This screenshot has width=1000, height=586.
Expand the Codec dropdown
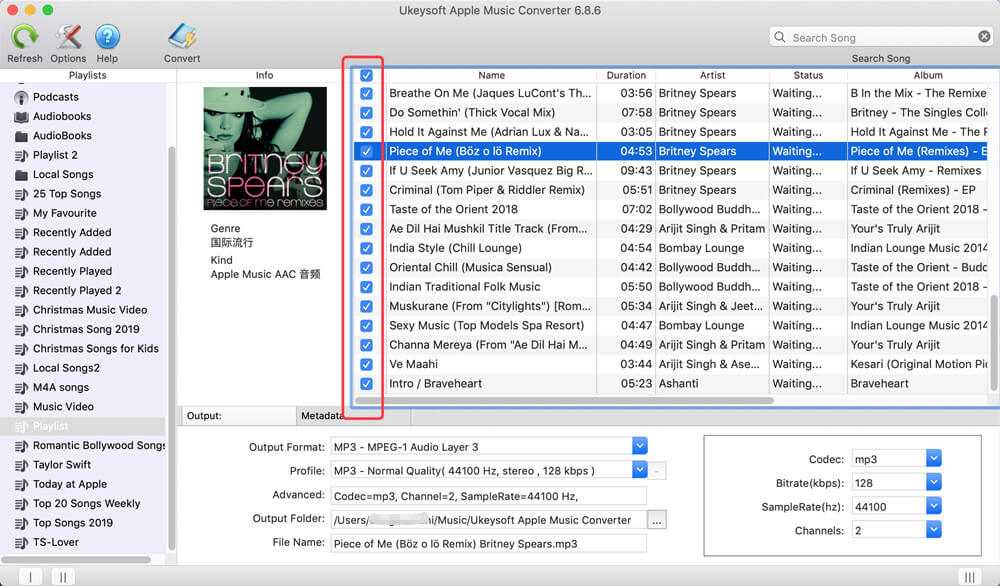coord(933,458)
